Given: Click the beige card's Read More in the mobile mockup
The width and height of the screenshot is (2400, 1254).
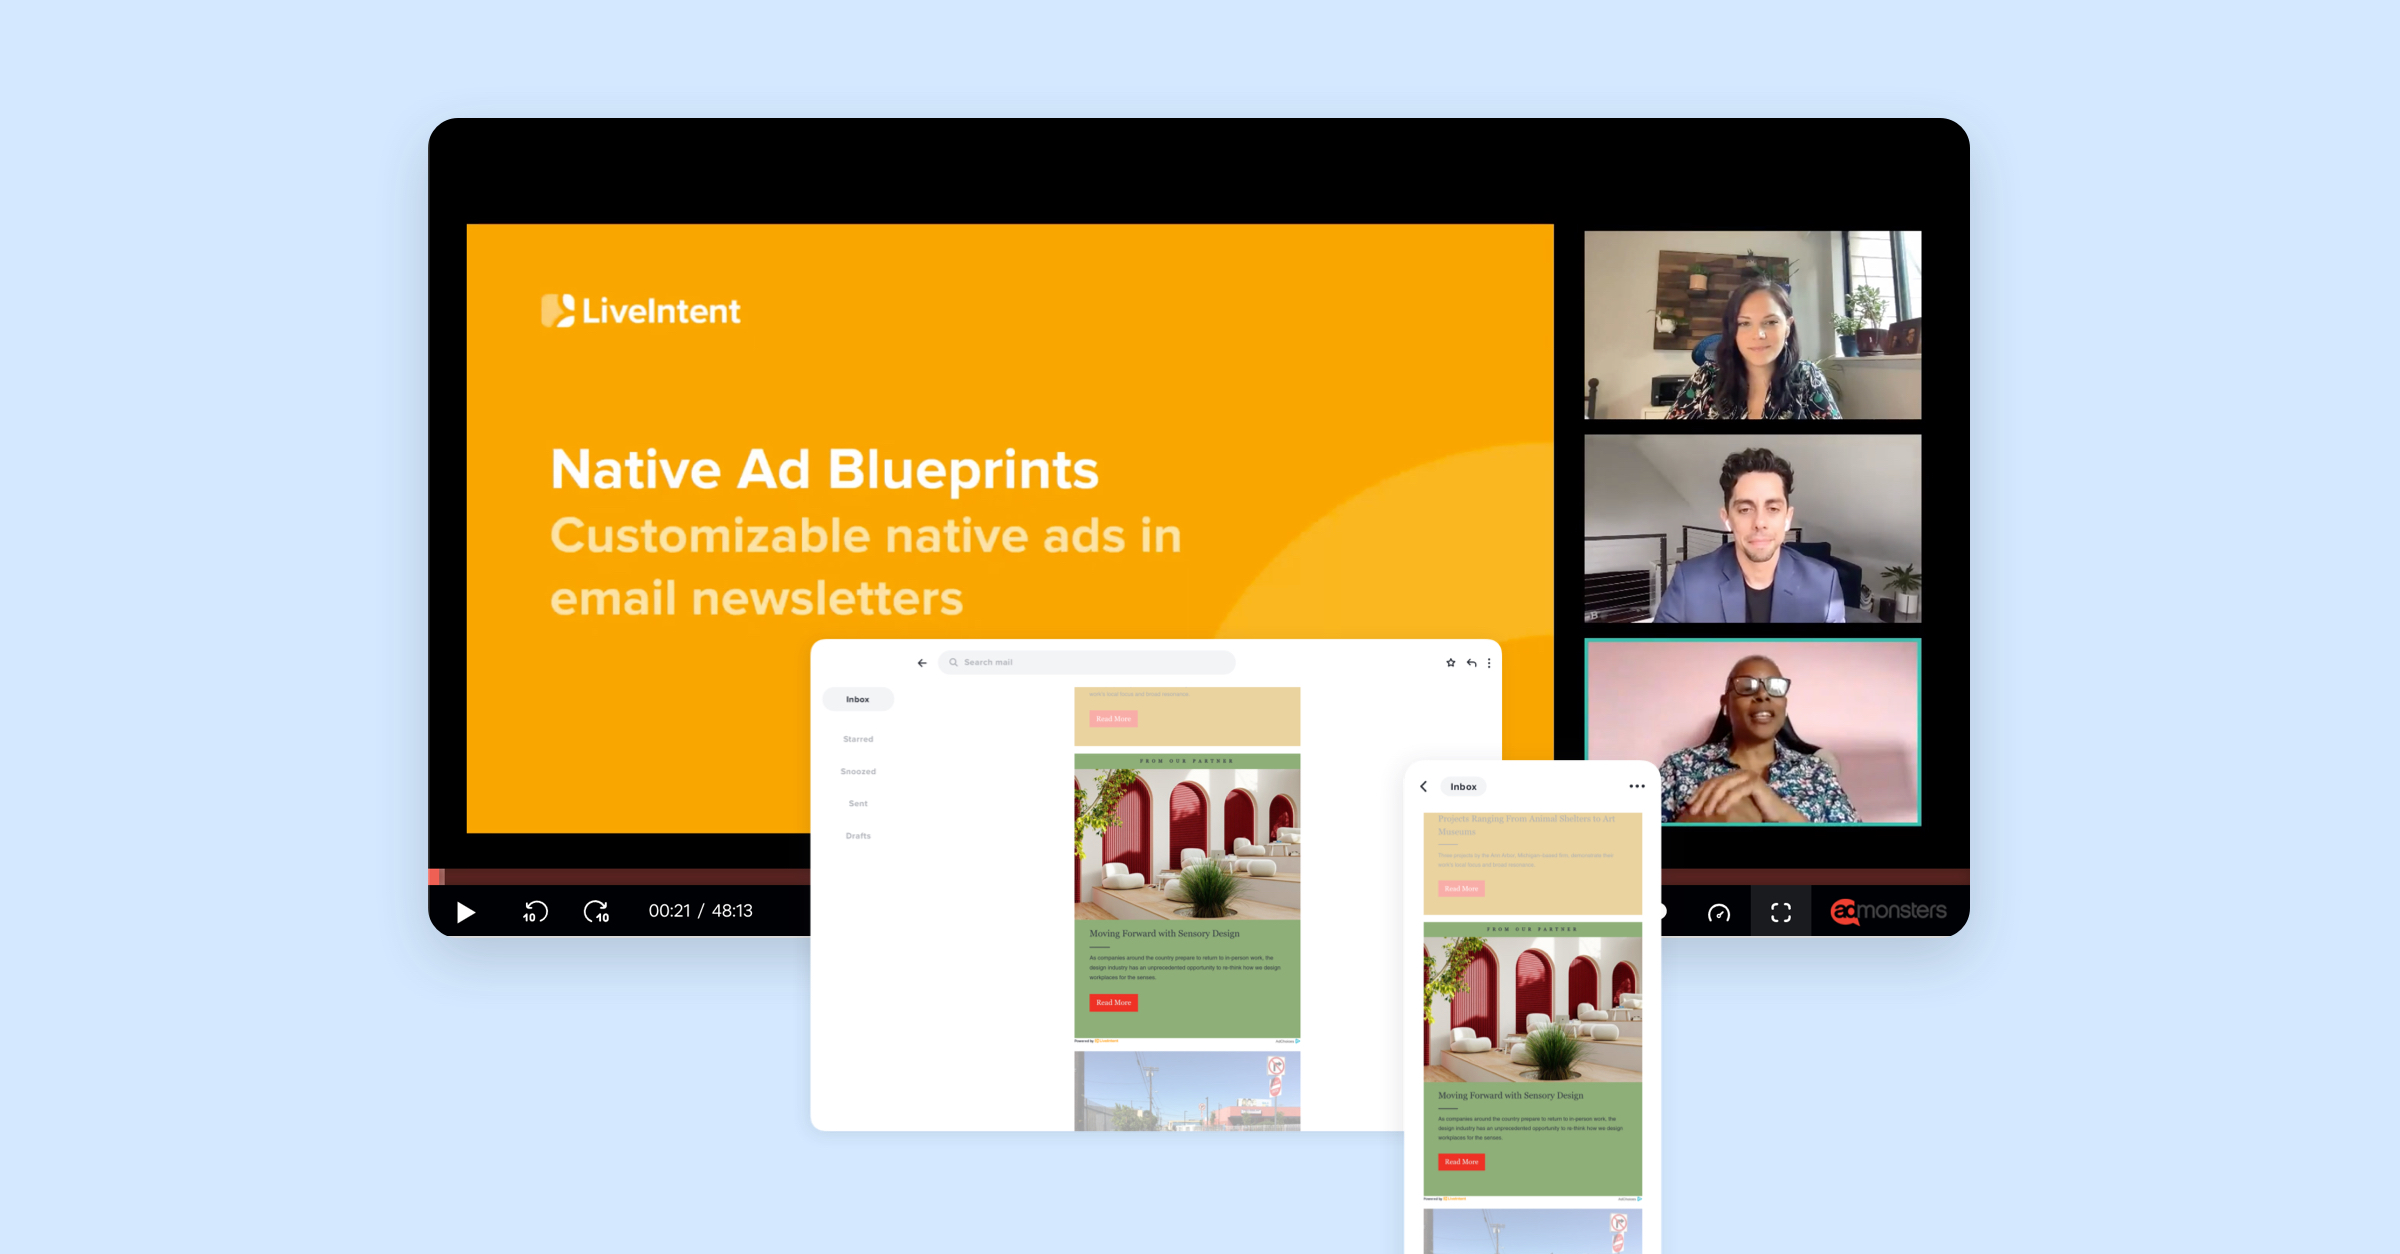Looking at the screenshot, I should (x=1461, y=888).
